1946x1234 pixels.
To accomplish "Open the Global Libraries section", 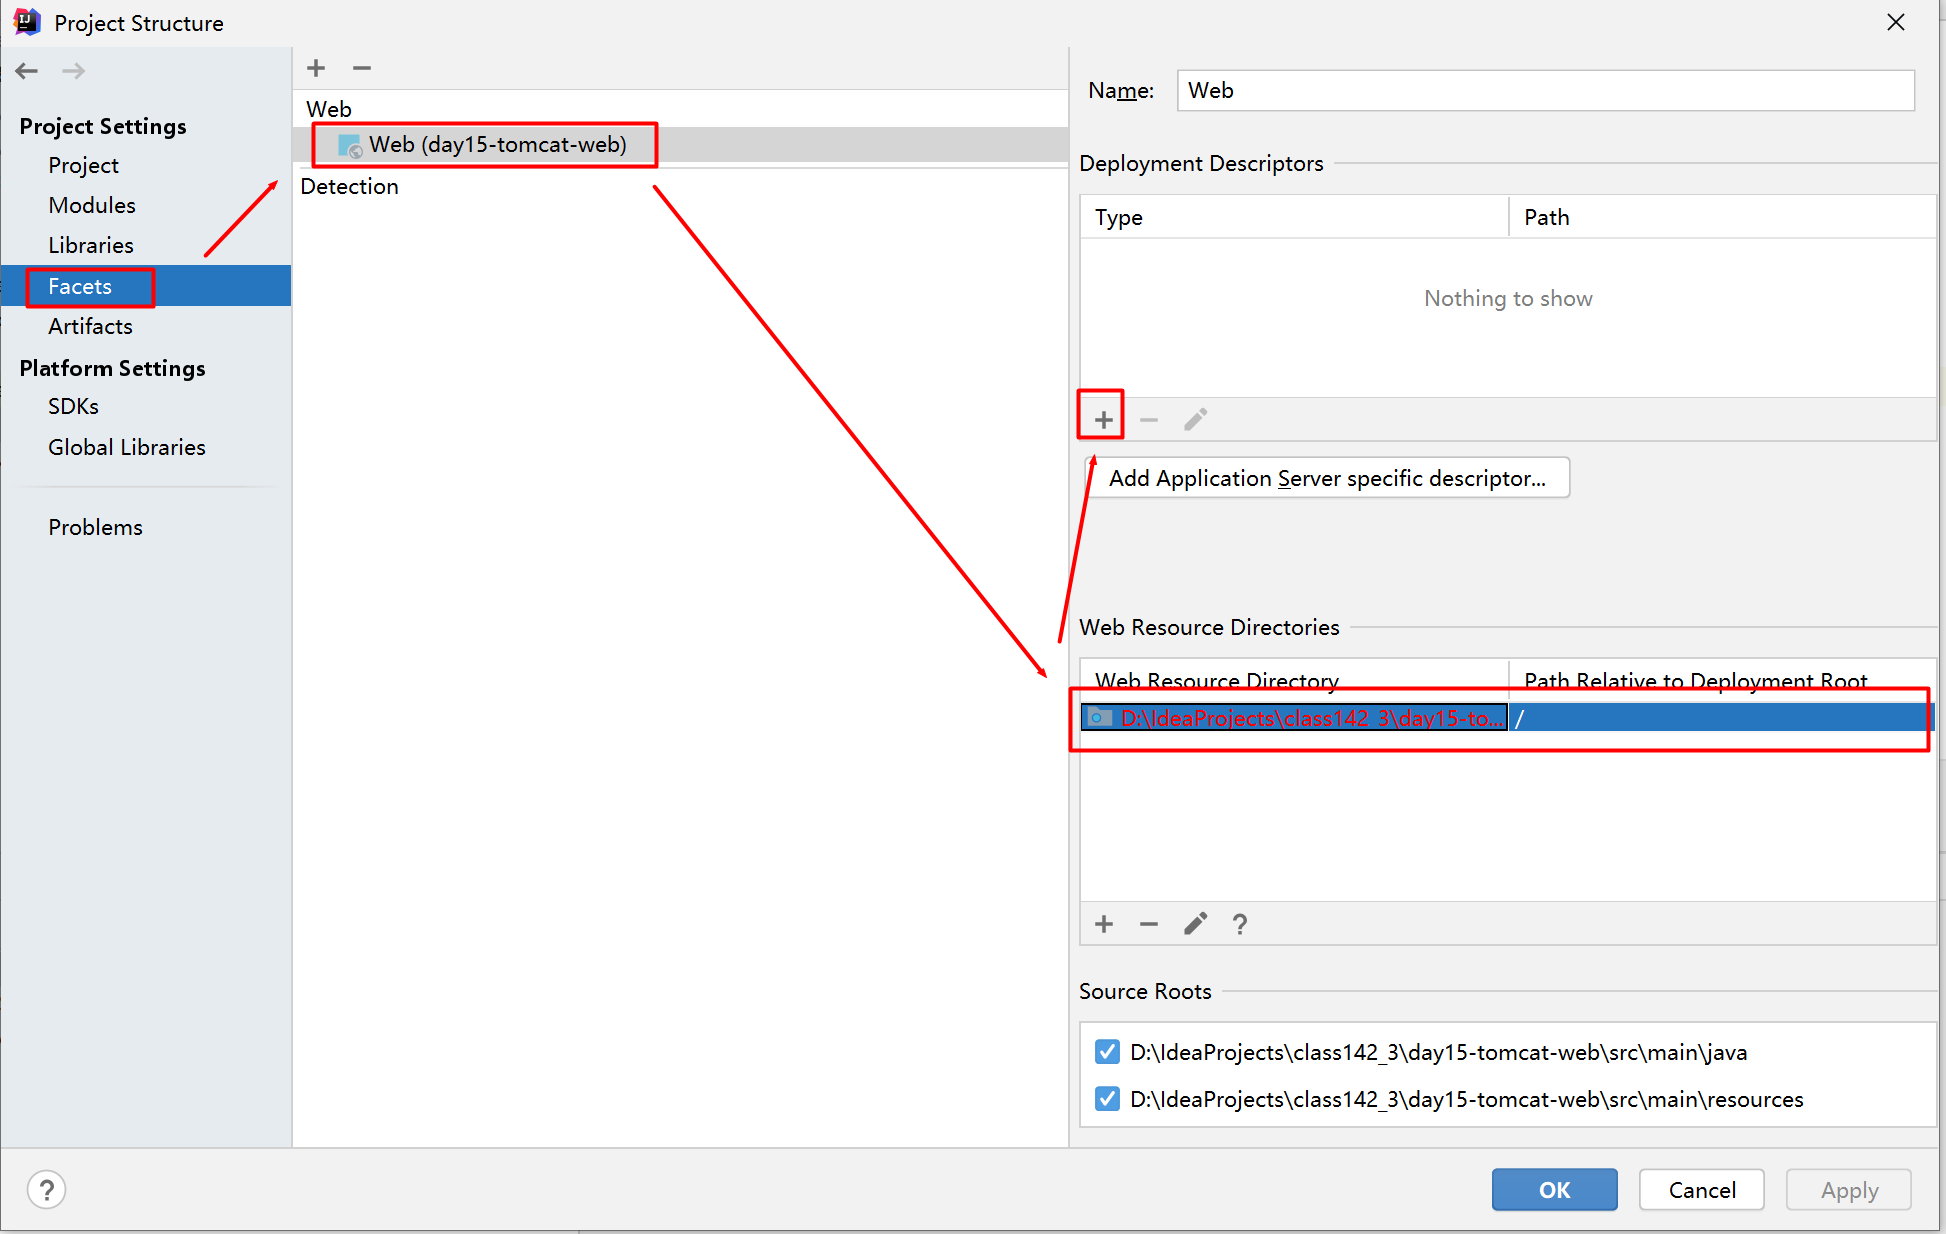I will pos(127,447).
